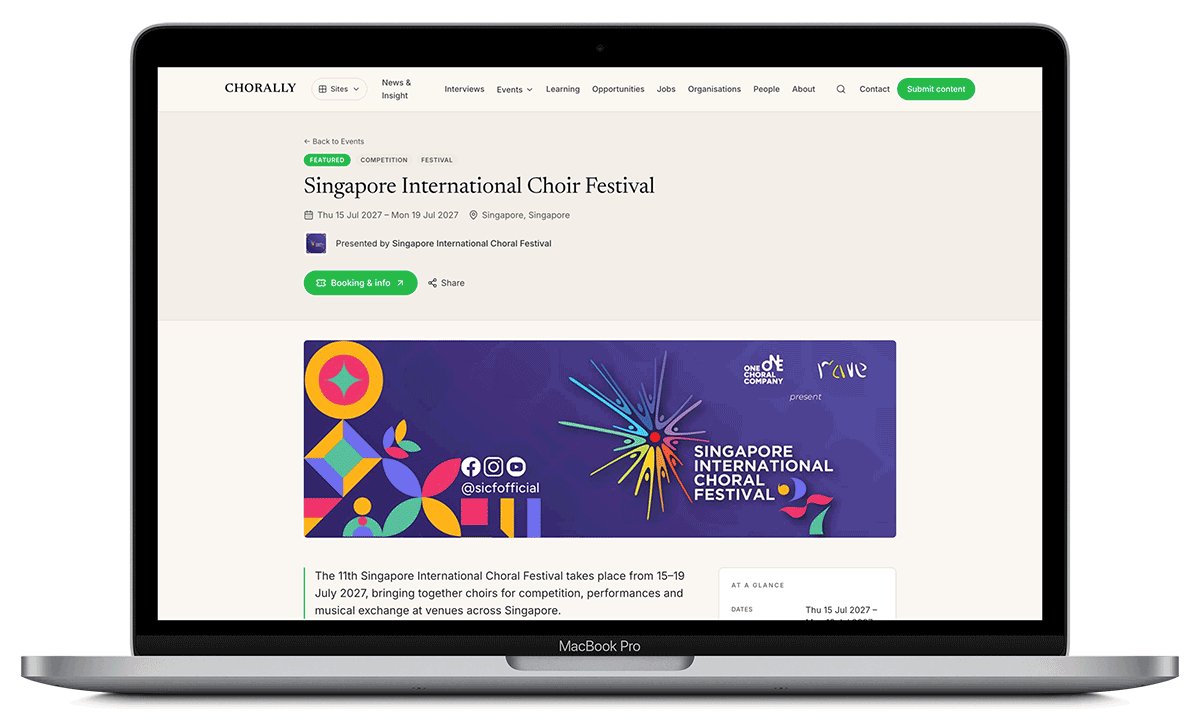This screenshot has height=720, width=1200.
Task: Click the festival banner image
Action: pos(600,439)
